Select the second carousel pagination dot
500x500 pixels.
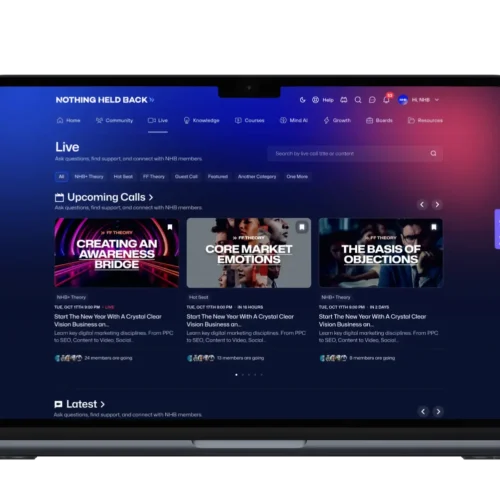[x=243, y=375]
